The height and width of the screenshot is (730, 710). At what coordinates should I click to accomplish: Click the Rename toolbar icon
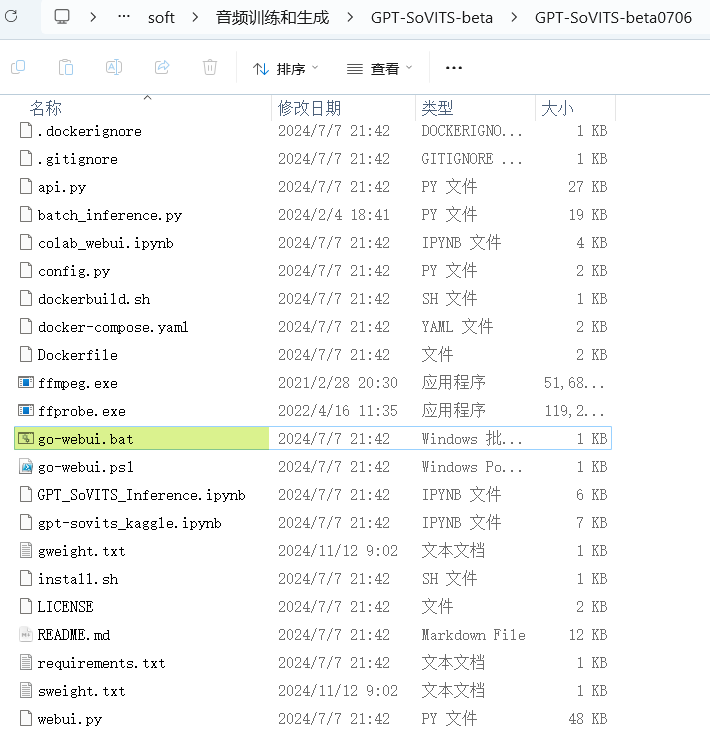point(114,68)
